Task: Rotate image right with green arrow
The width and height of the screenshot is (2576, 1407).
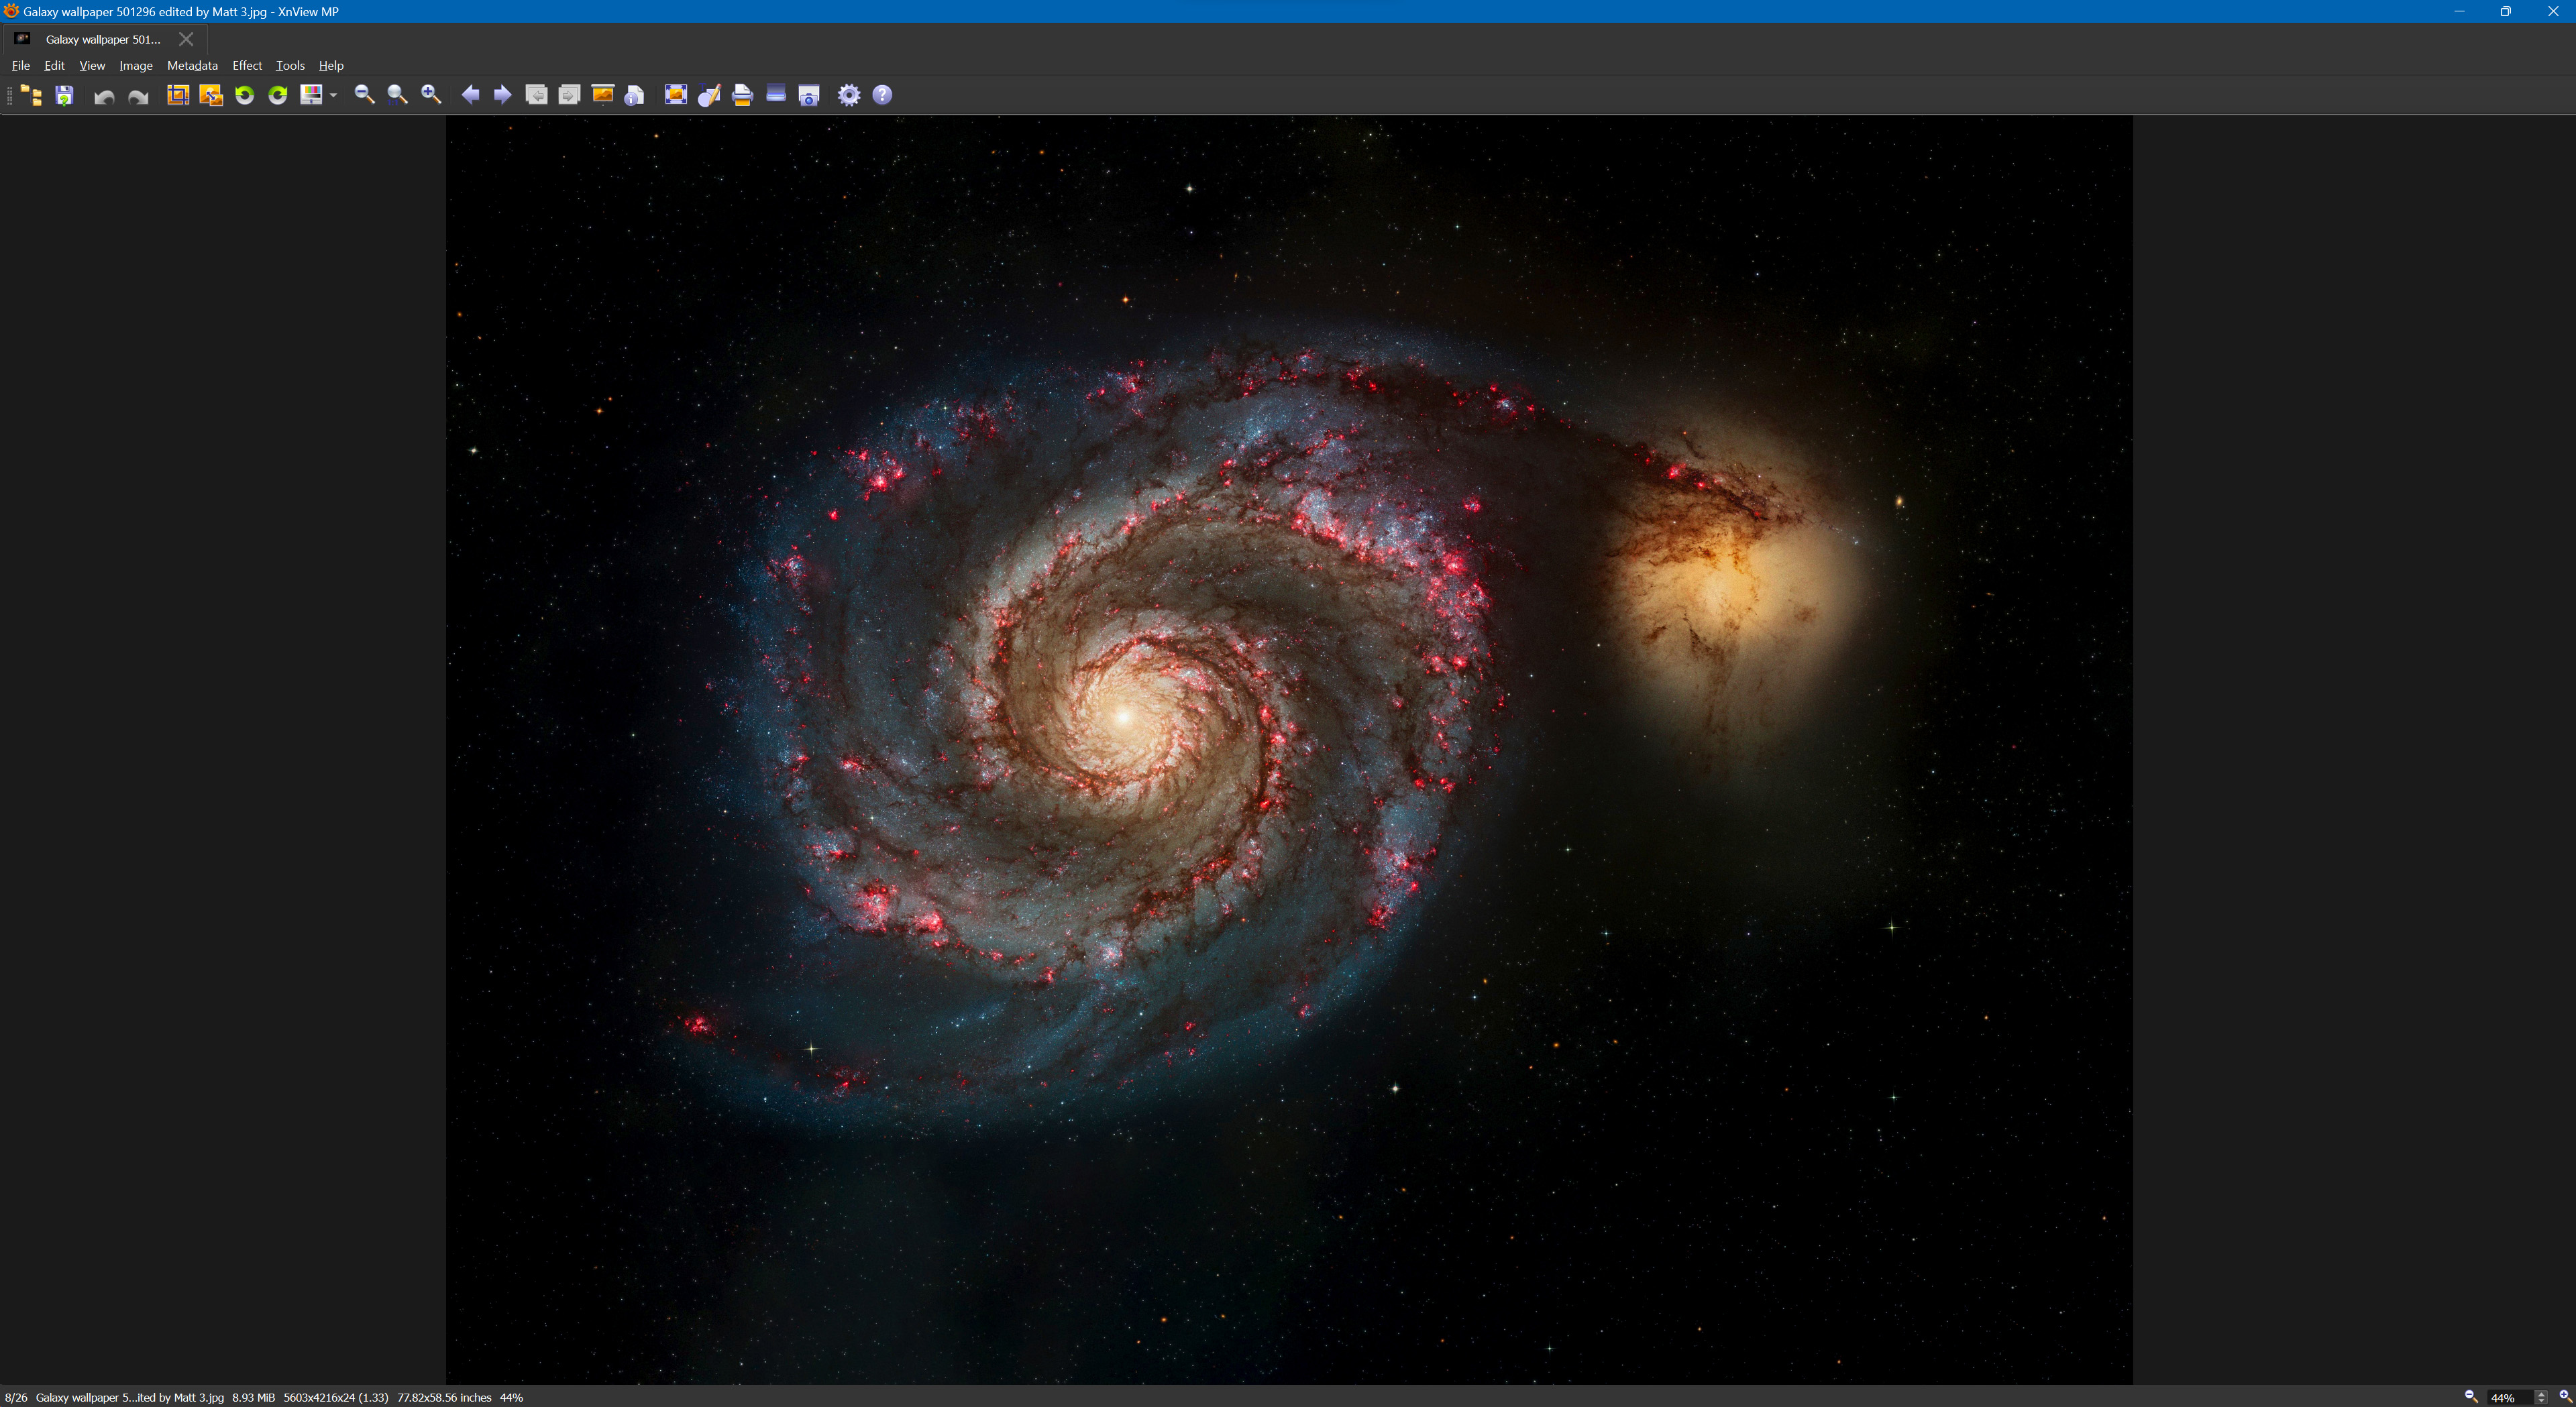Action: click(x=278, y=95)
